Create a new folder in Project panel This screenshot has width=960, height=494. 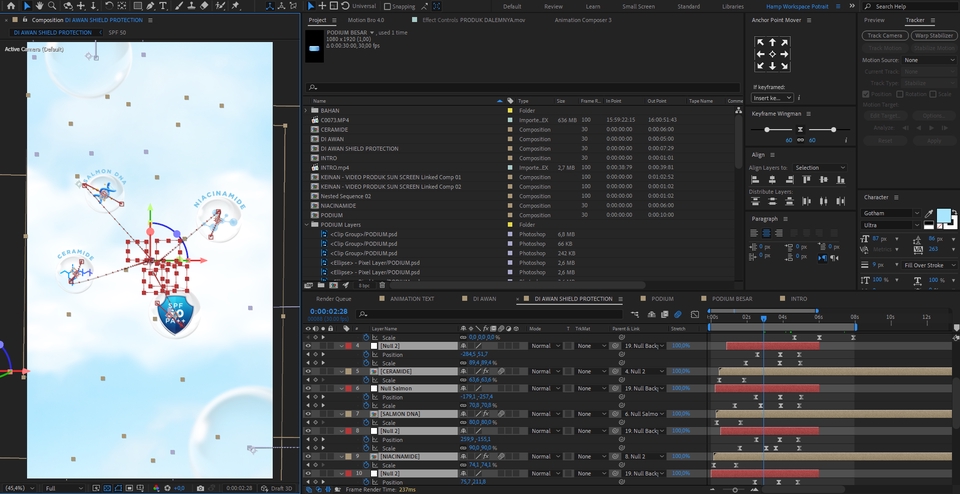(320, 285)
